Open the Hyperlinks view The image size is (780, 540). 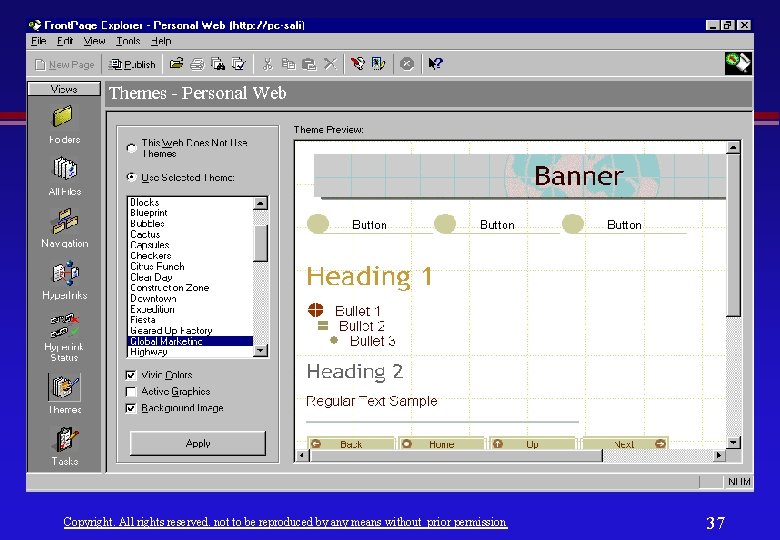[65, 280]
